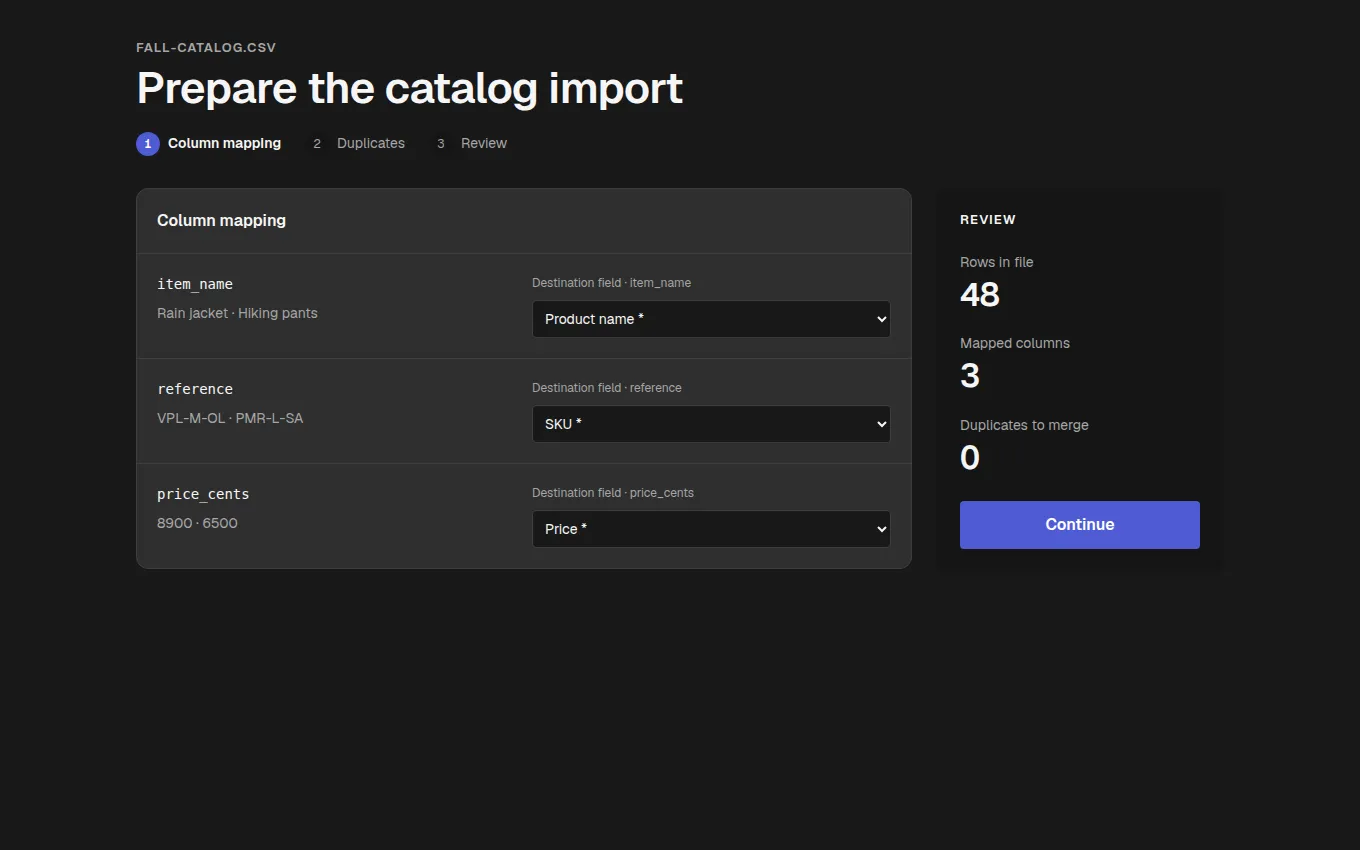
Task: Click the REVIEW sidebar heading
Action: [x=988, y=220]
